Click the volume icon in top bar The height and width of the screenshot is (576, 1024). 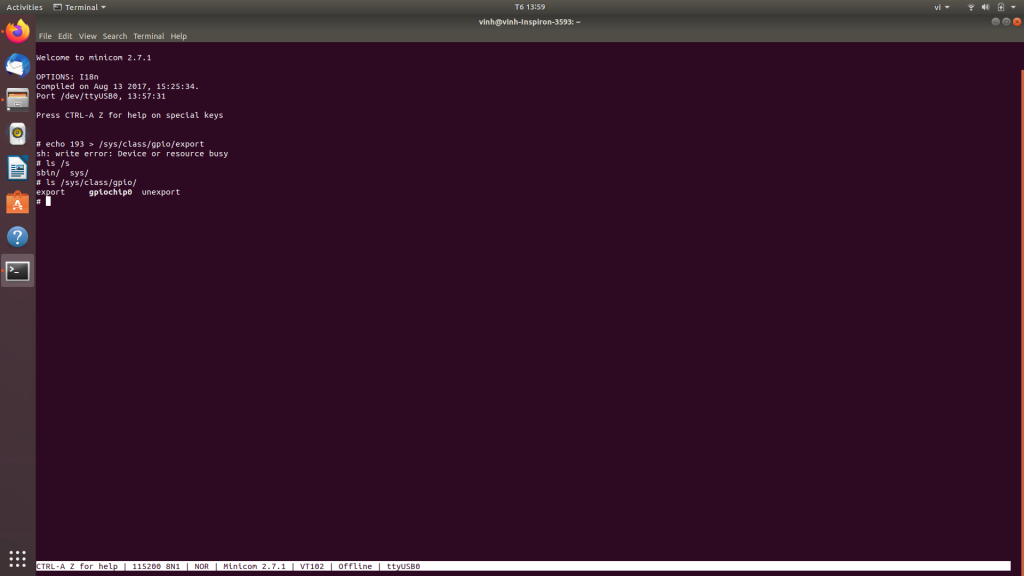click(985, 7)
